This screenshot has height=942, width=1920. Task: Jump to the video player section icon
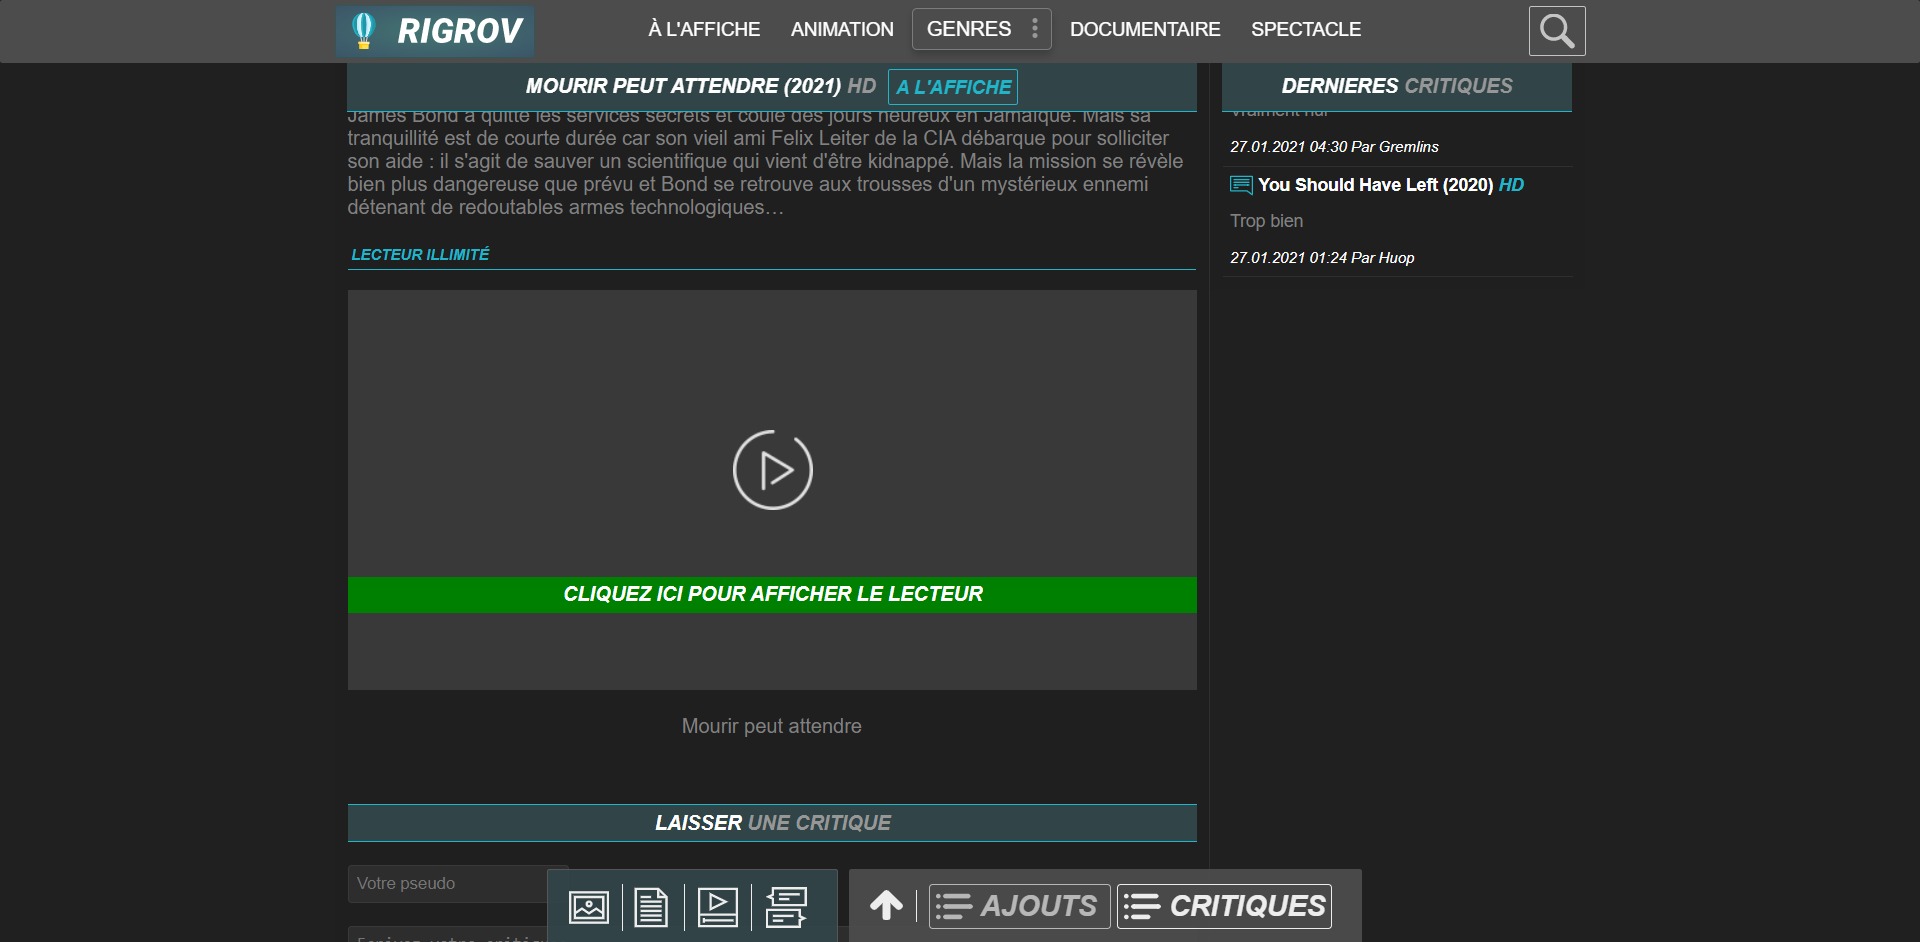coord(717,907)
